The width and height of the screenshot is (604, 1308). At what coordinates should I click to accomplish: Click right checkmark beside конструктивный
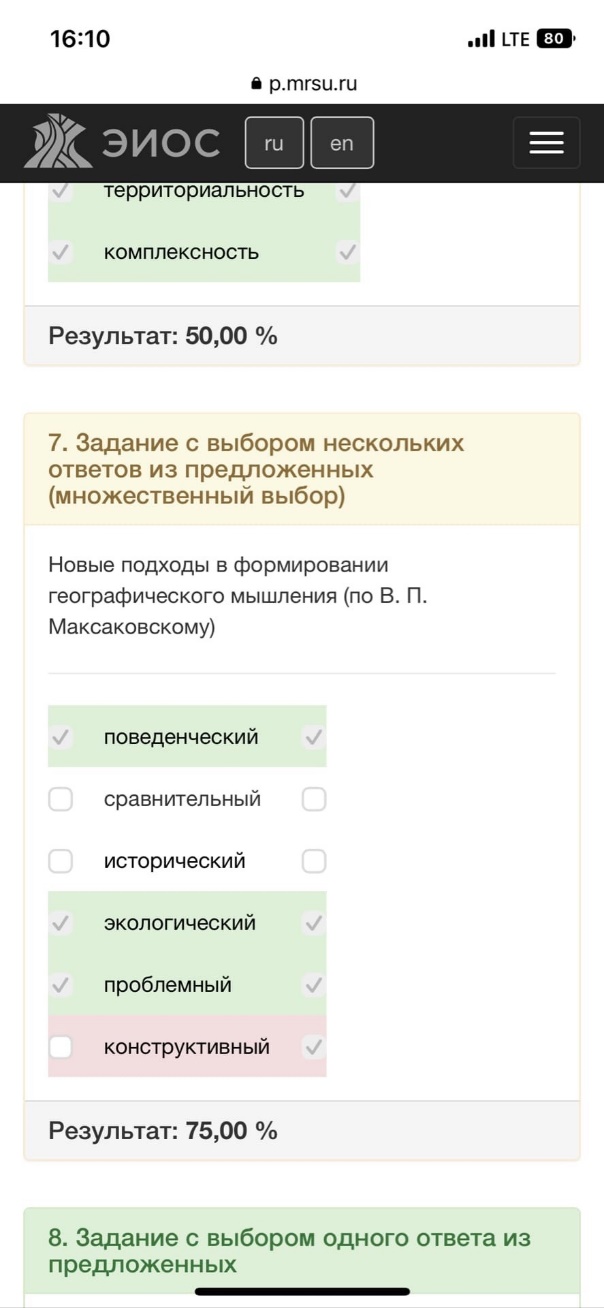(314, 1047)
